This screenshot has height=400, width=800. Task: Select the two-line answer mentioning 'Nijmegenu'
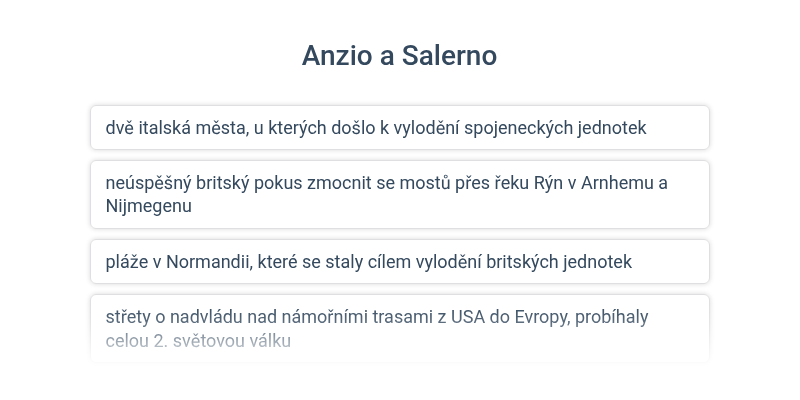pyautogui.click(x=400, y=194)
